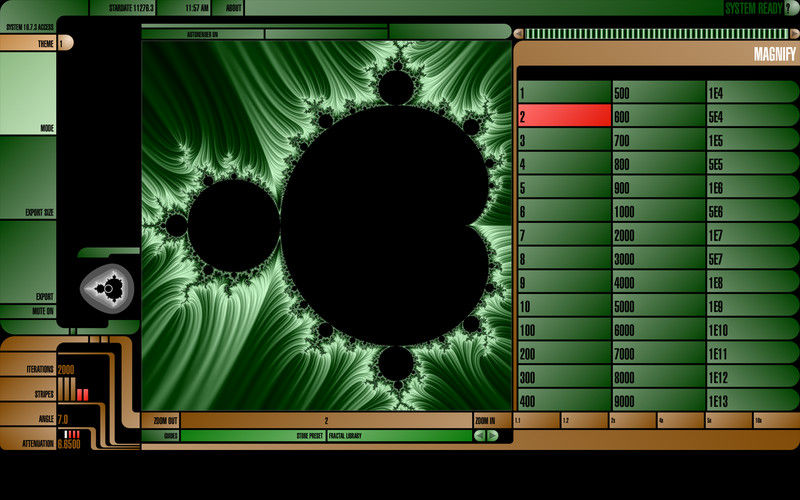Click the System Ready help question mark
The width and height of the screenshot is (800, 500).
[792, 8]
